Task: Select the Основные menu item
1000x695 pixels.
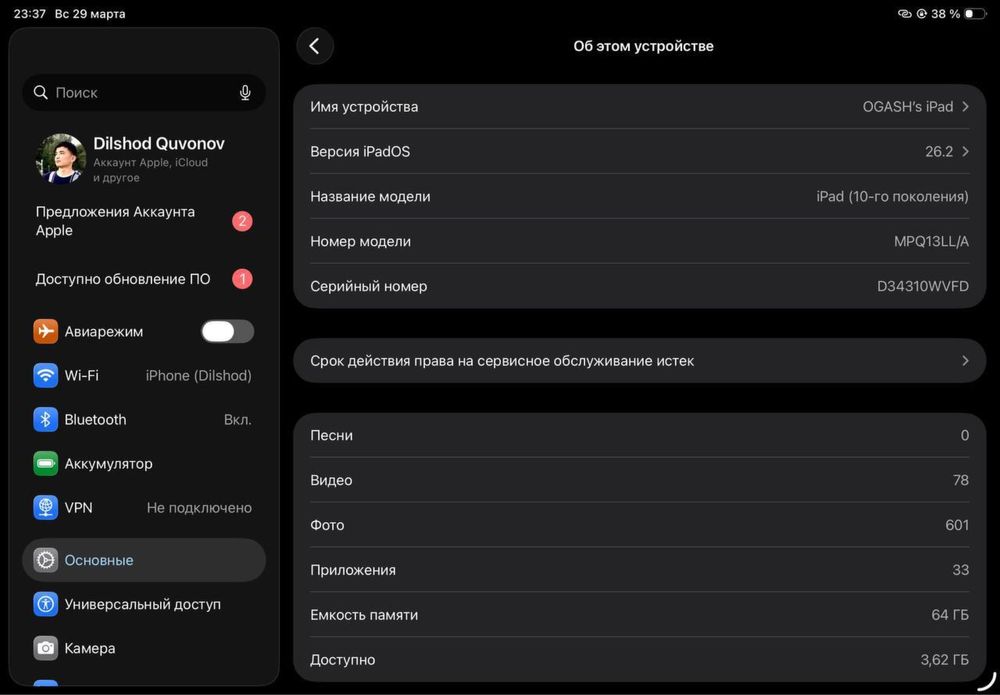Action: point(144,560)
